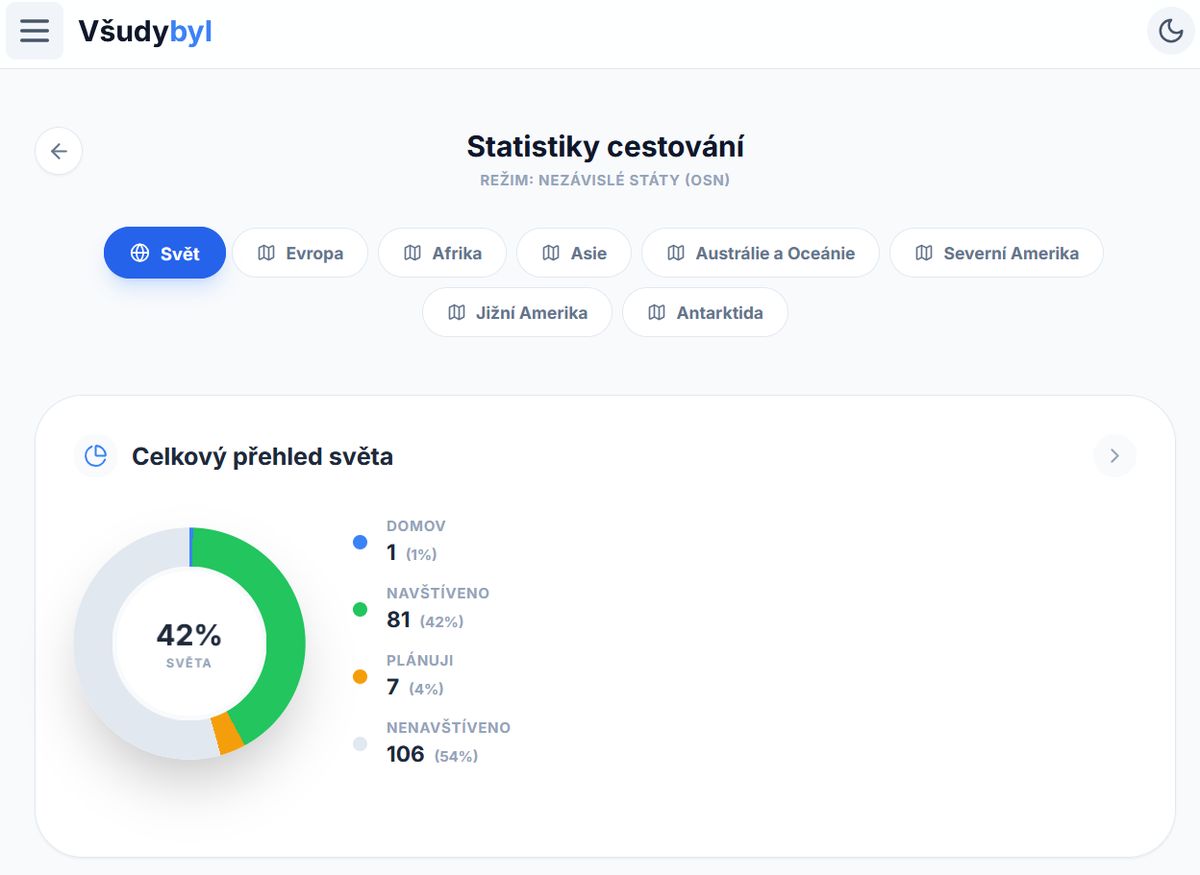Select the Svět globe tab

165,253
